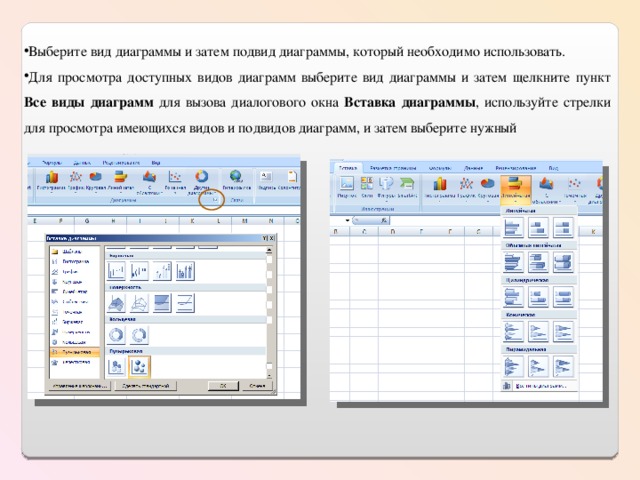Choose the first clustered bar under Линейчатая header
Viewport: 640px width, 480px height.
coord(513,227)
